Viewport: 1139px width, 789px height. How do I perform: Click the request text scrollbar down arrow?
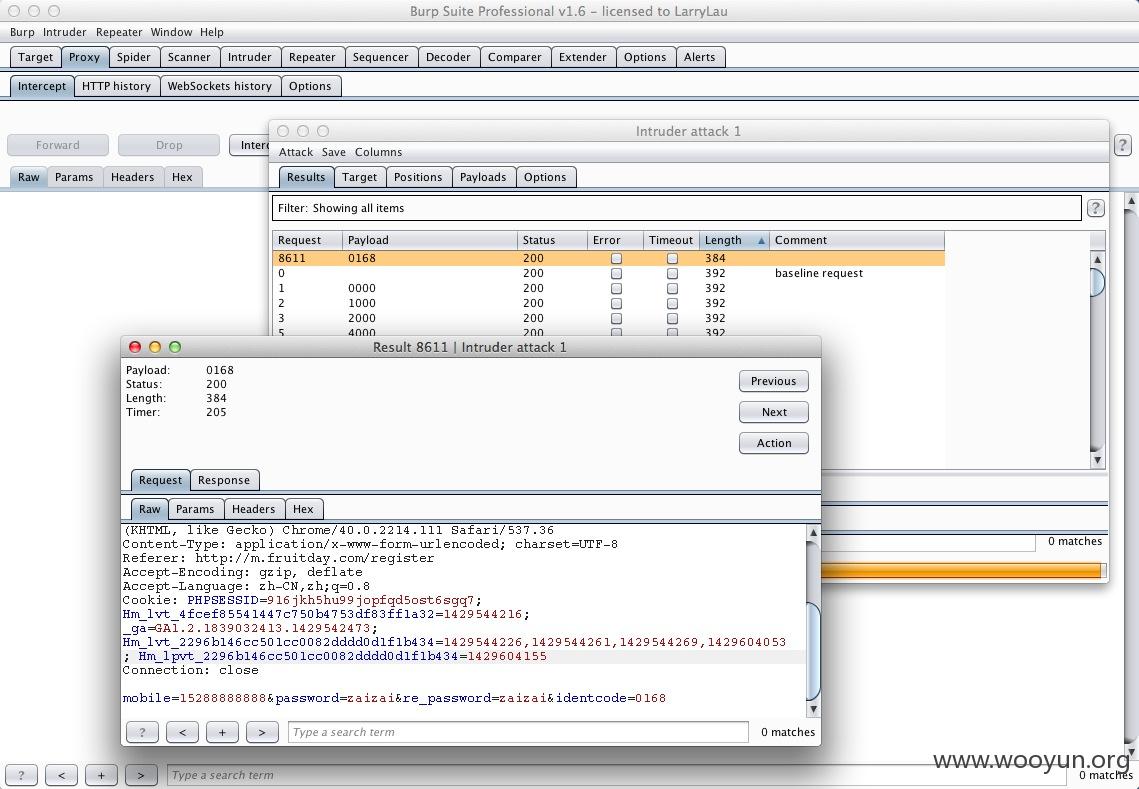(813, 709)
